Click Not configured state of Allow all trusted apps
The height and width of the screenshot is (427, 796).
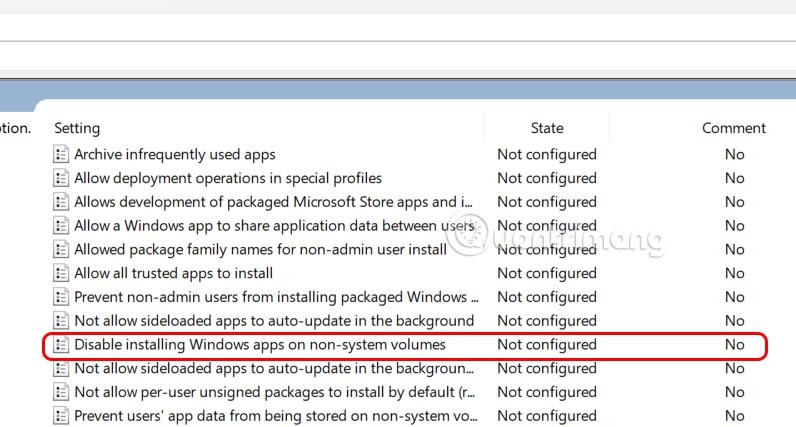click(x=547, y=274)
